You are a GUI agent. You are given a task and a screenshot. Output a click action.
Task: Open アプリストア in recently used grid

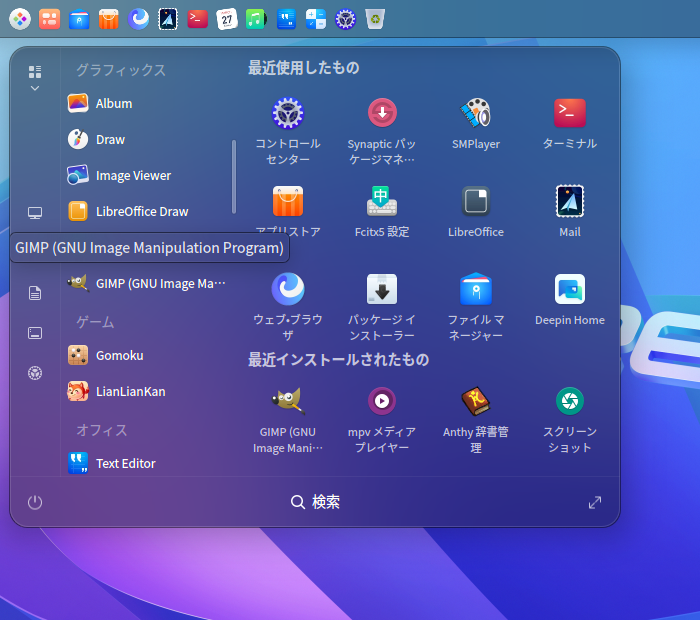(x=288, y=211)
